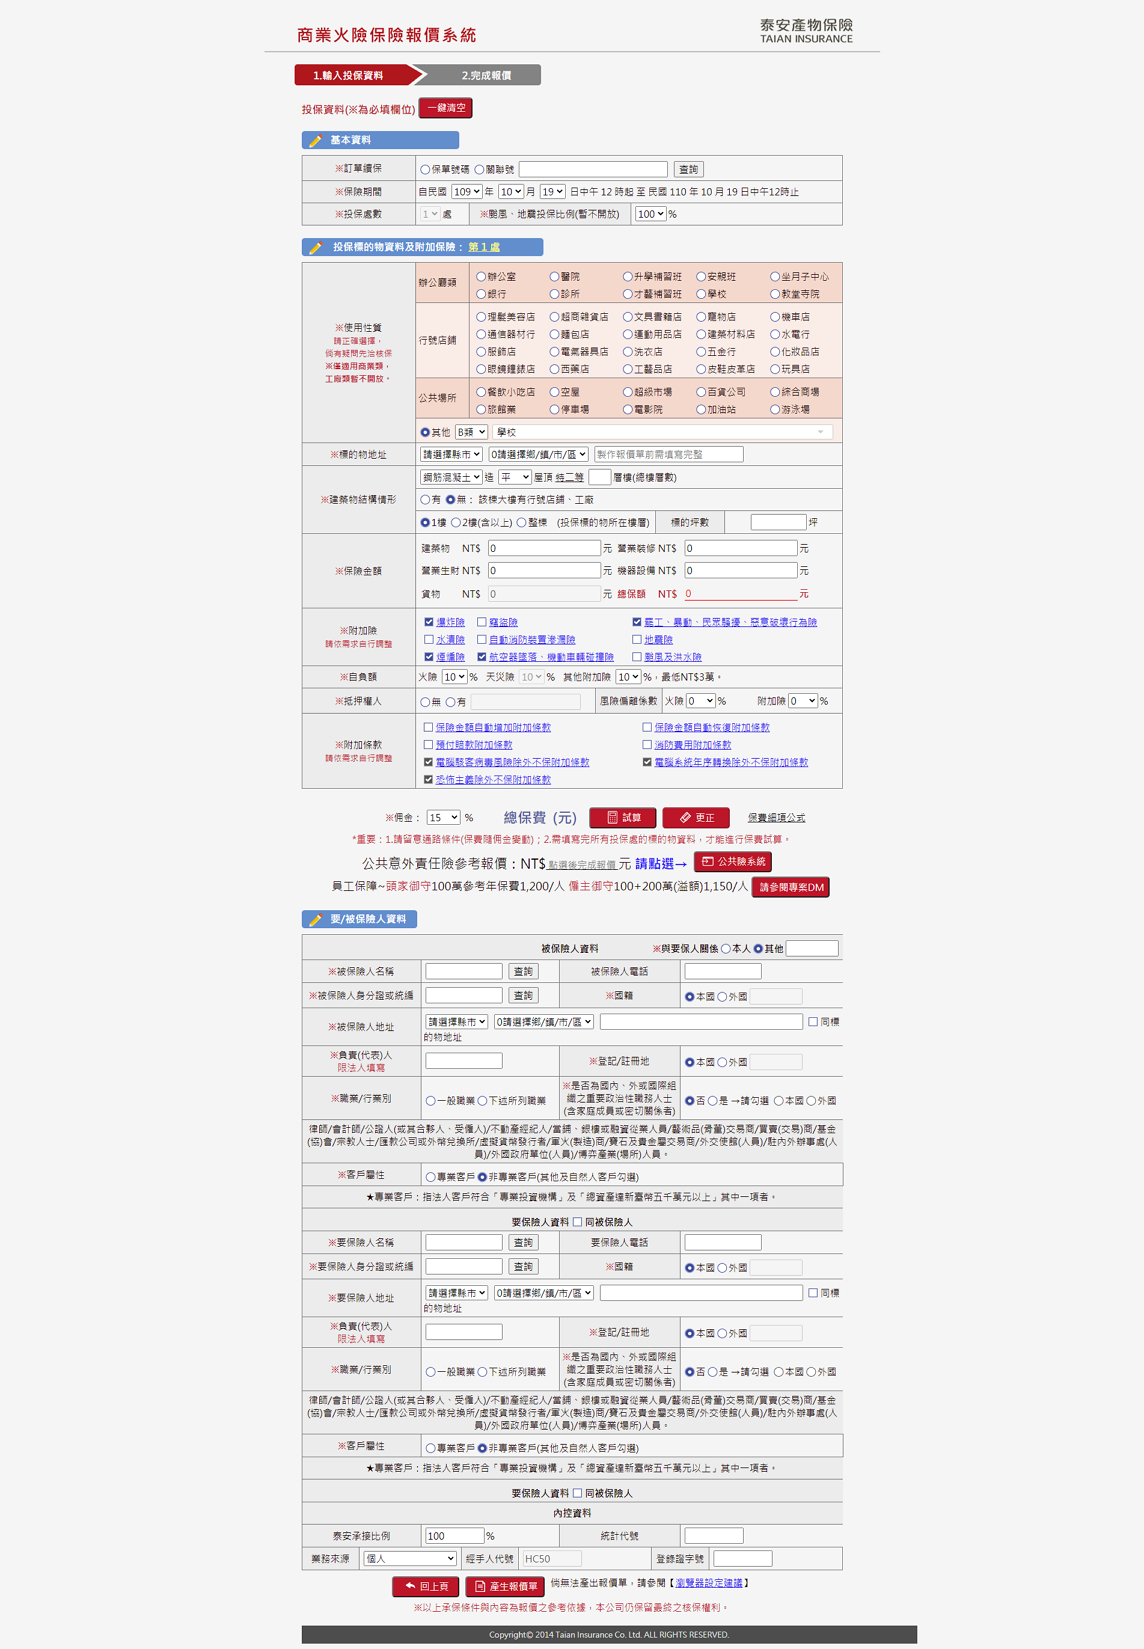The height and width of the screenshot is (1649, 1144).
Task: Click the 試算 calculator button
Action: [x=622, y=818]
